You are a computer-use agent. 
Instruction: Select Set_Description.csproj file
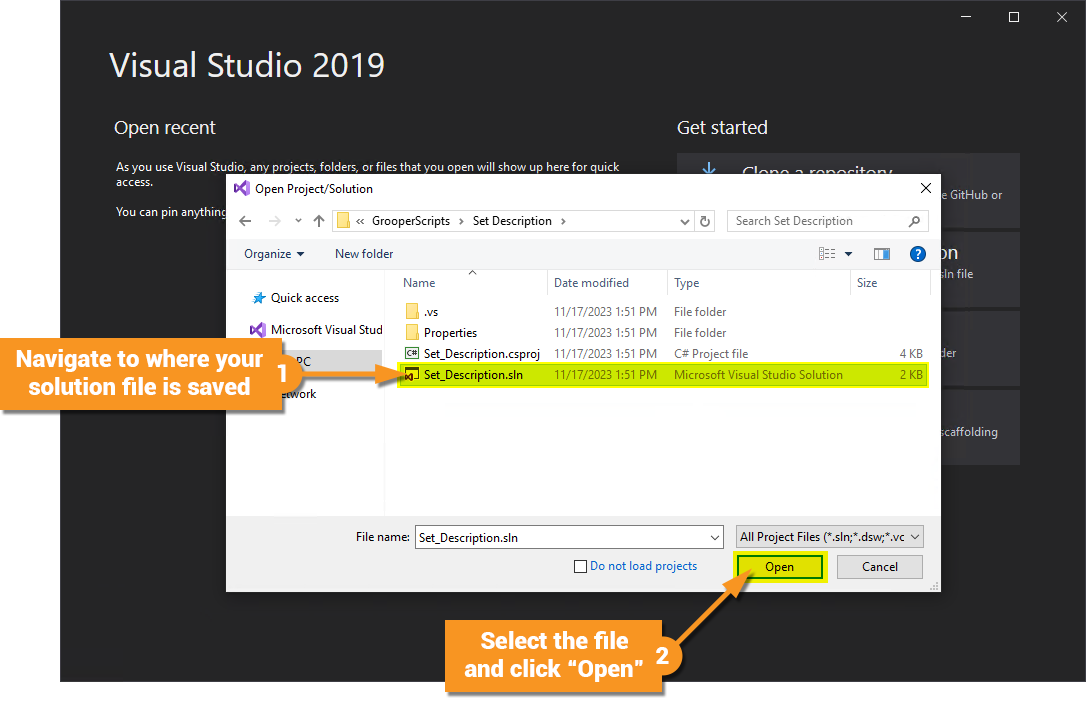coord(664,353)
